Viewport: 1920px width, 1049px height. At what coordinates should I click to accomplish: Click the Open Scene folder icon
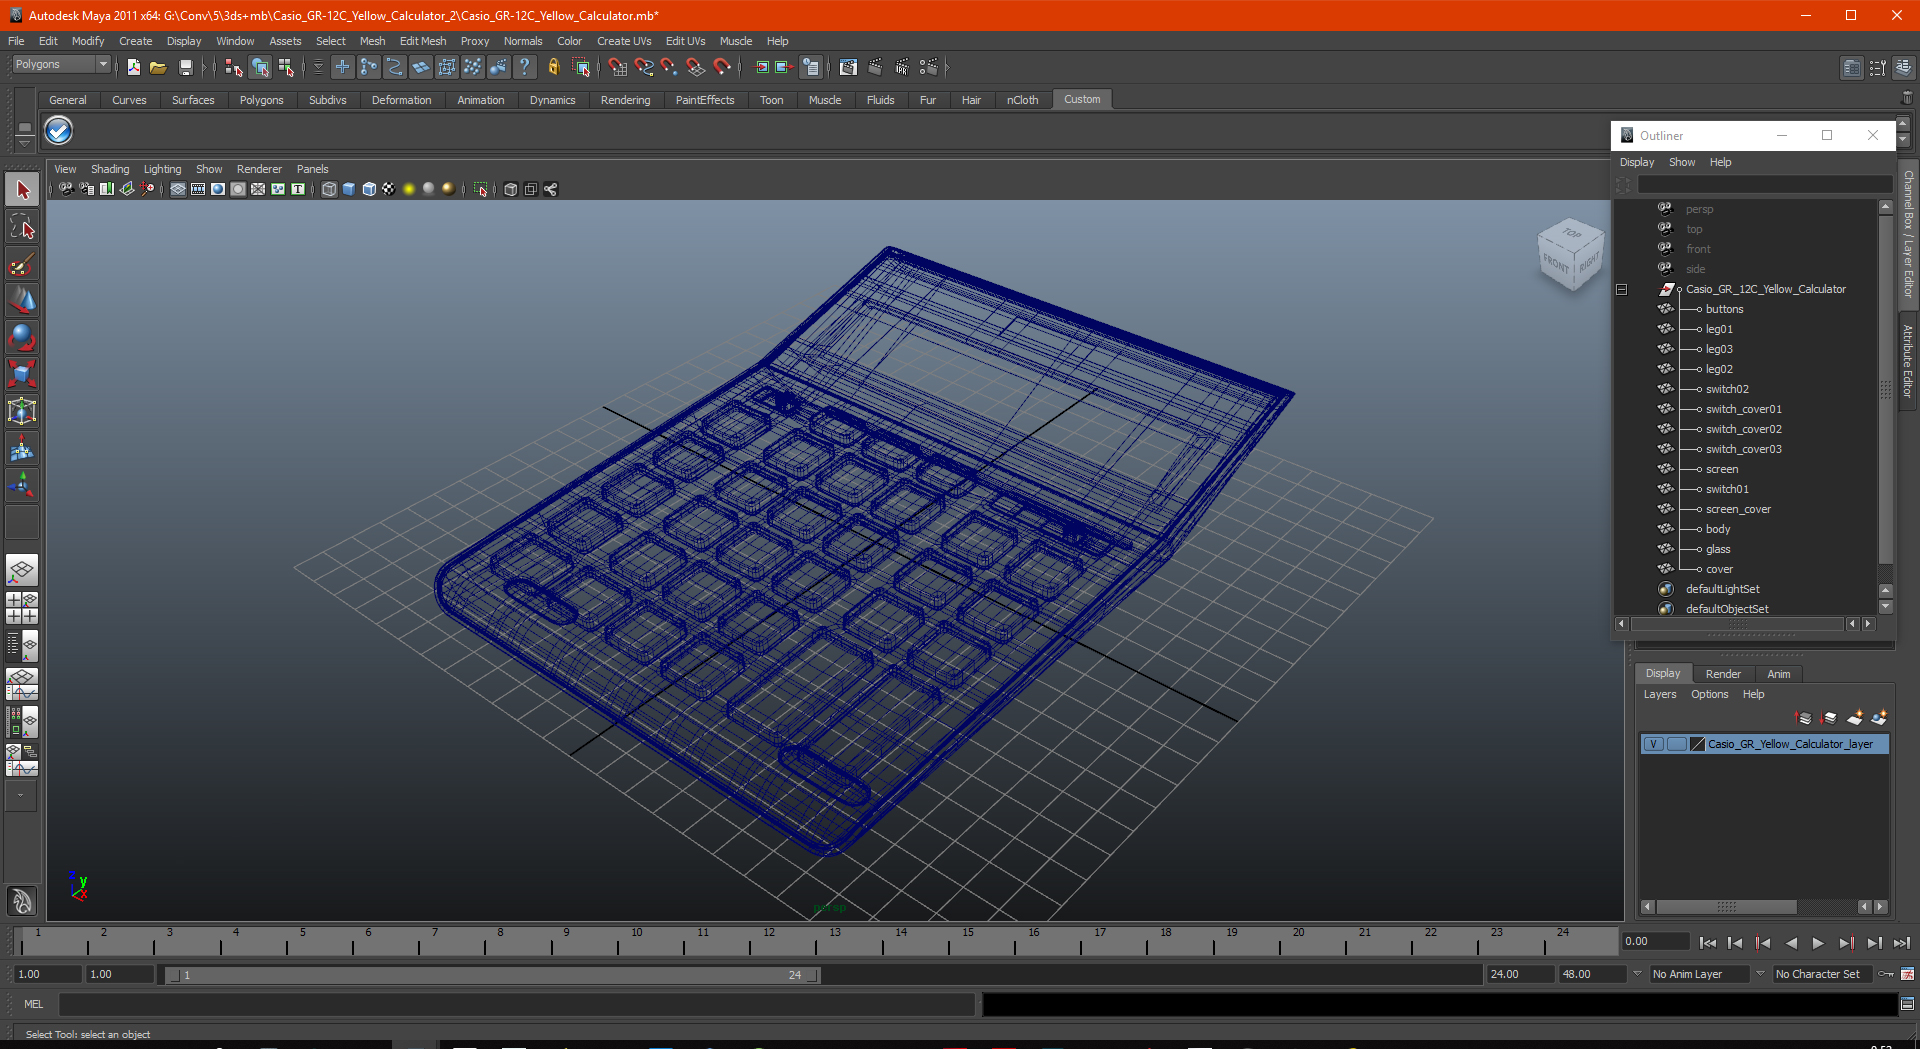pyautogui.click(x=158, y=67)
